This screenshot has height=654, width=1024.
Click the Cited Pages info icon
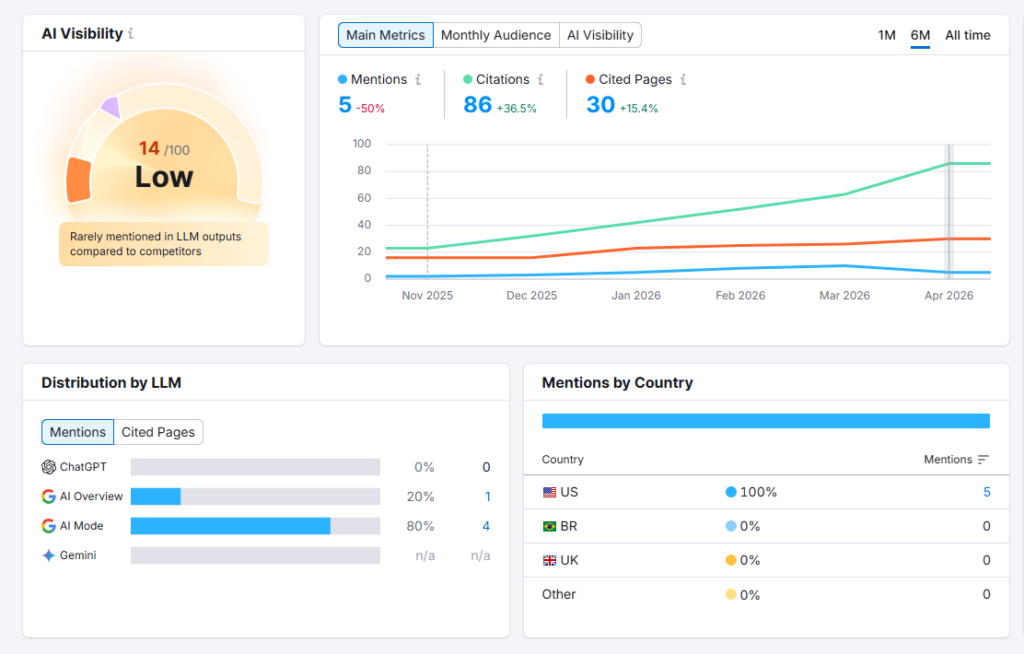tap(682, 79)
